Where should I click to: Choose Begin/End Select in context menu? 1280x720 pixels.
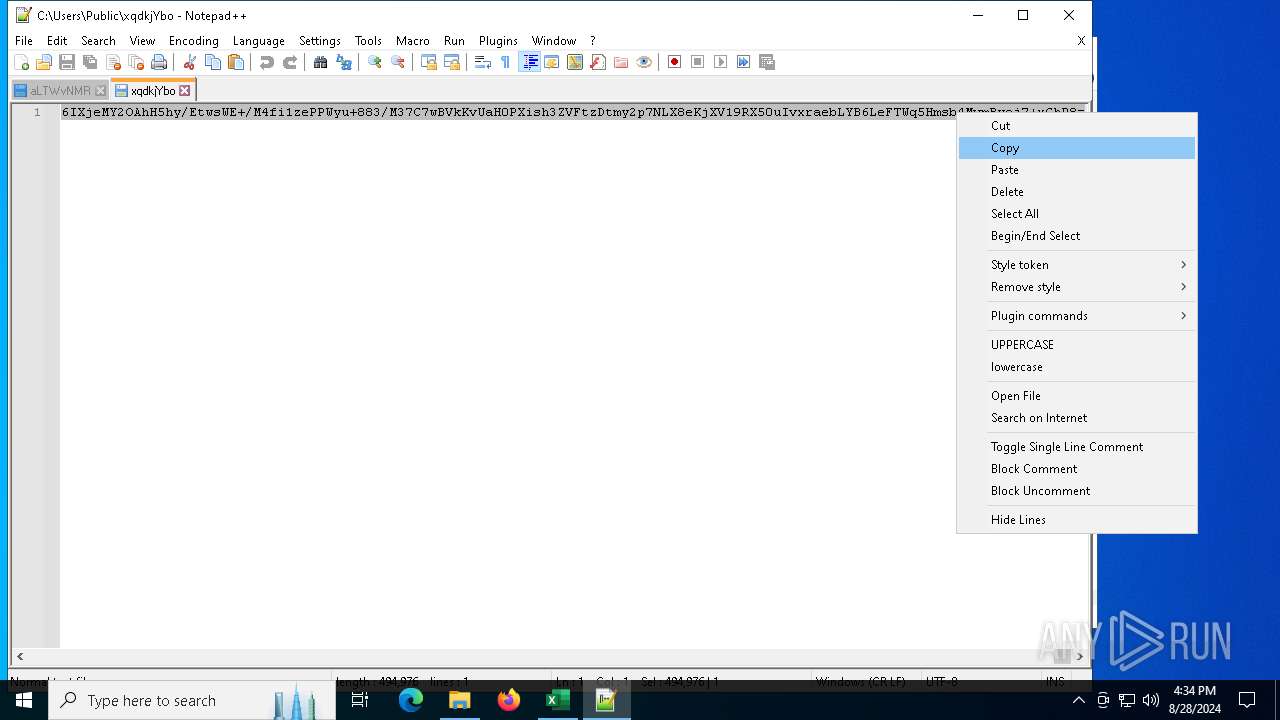coord(1077,236)
